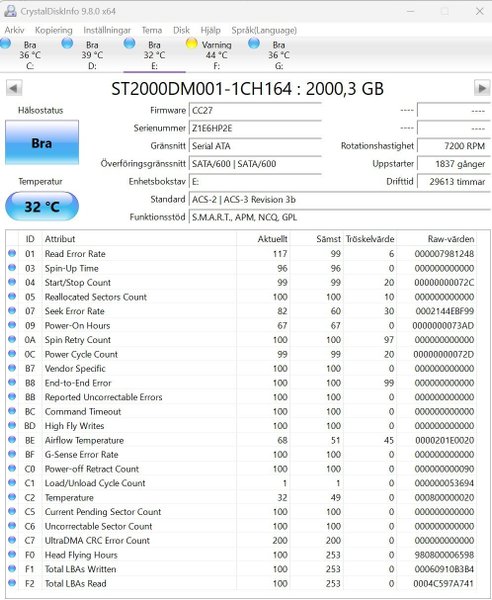Viewport: 492px width, 600px height.
Task: Select disk G: at 36 °C
Action: (x=279, y=55)
